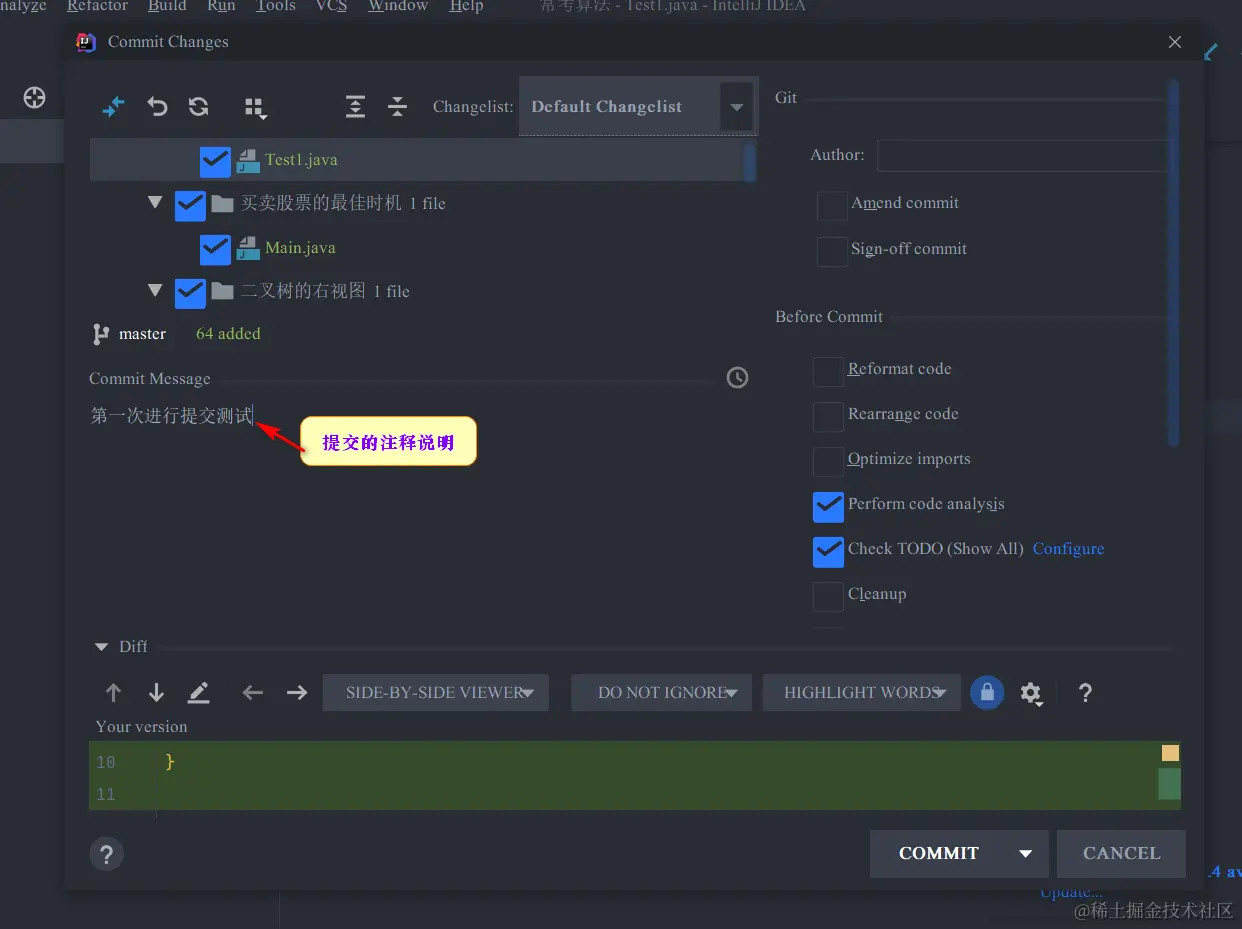
Task: Open commit message history clock icon
Action: pyautogui.click(x=737, y=377)
